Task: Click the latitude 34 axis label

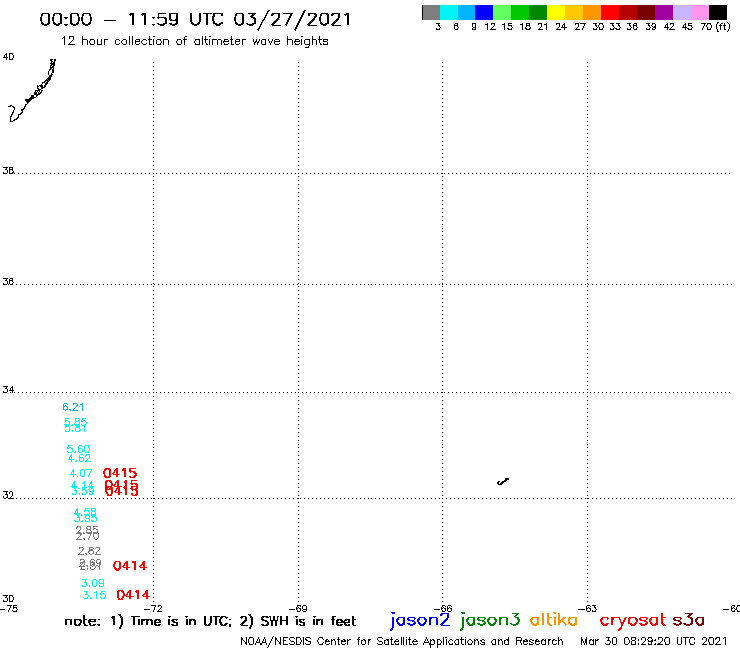Action: [x=8, y=390]
